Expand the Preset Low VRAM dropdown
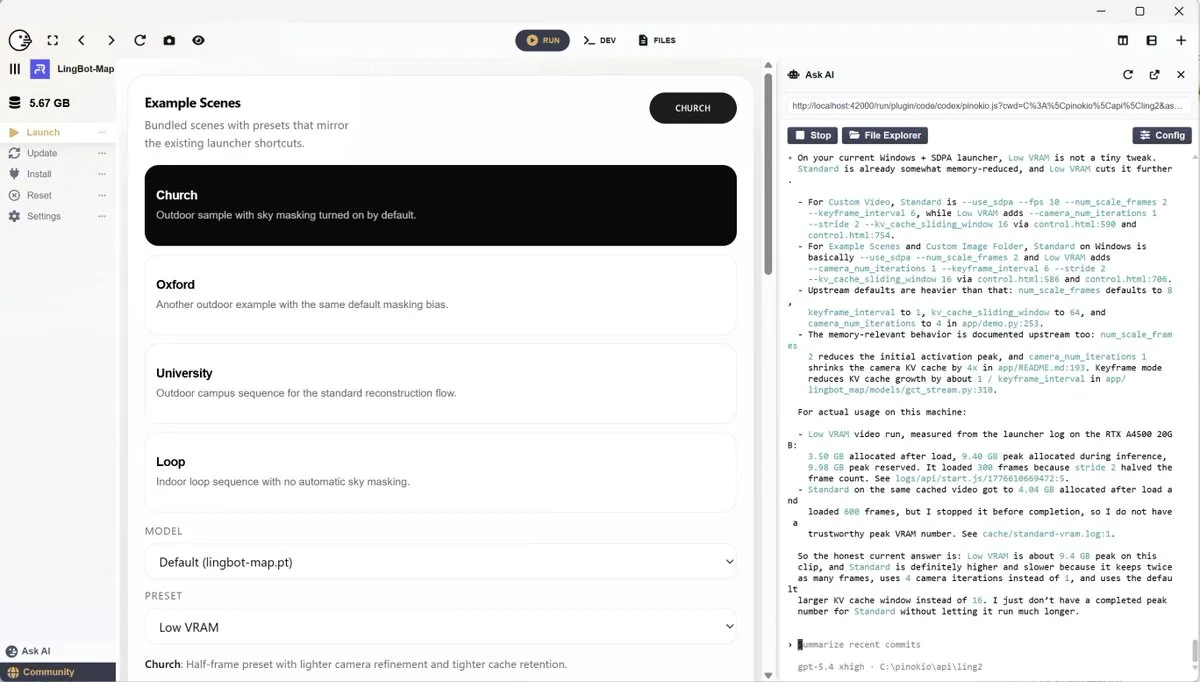This screenshot has height=682, width=1200. (440, 627)
